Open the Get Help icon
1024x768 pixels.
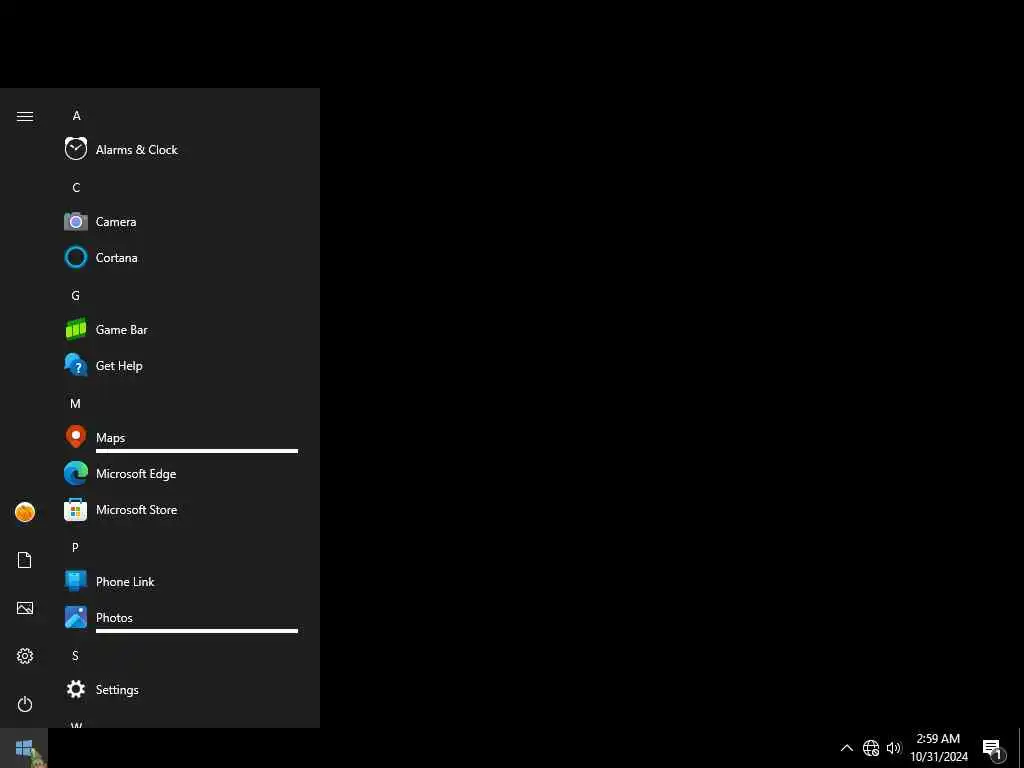coord(76,365)
